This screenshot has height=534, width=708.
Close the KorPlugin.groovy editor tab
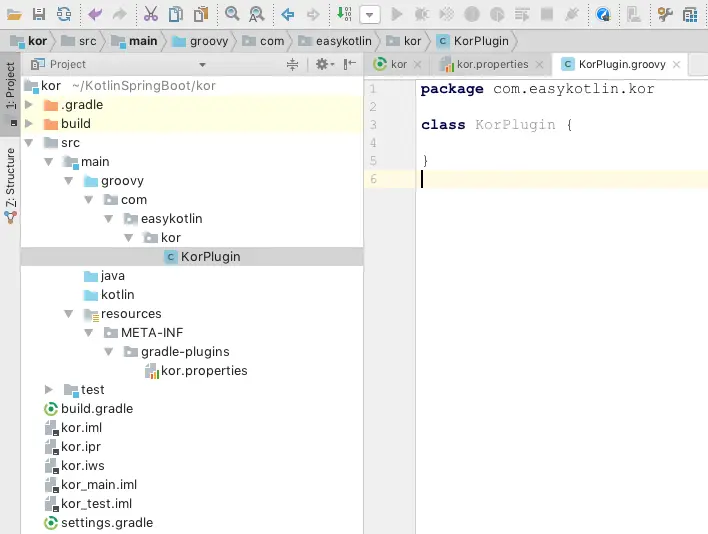point(676,65)
